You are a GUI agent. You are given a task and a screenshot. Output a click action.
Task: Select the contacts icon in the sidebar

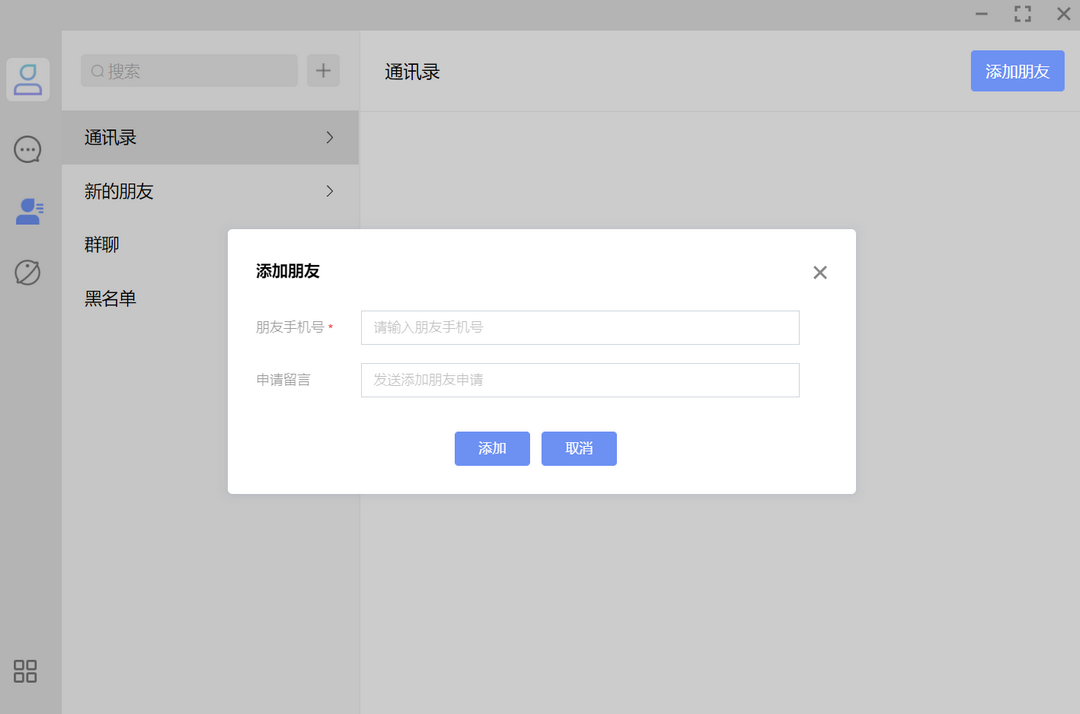[x=27, y=211]
